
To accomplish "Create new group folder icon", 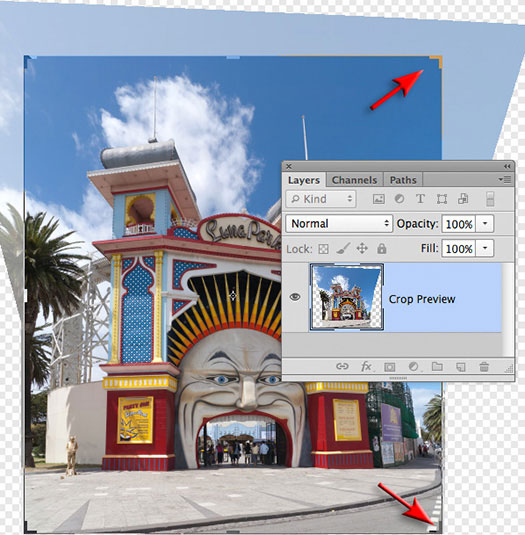I will pos(437,366).
